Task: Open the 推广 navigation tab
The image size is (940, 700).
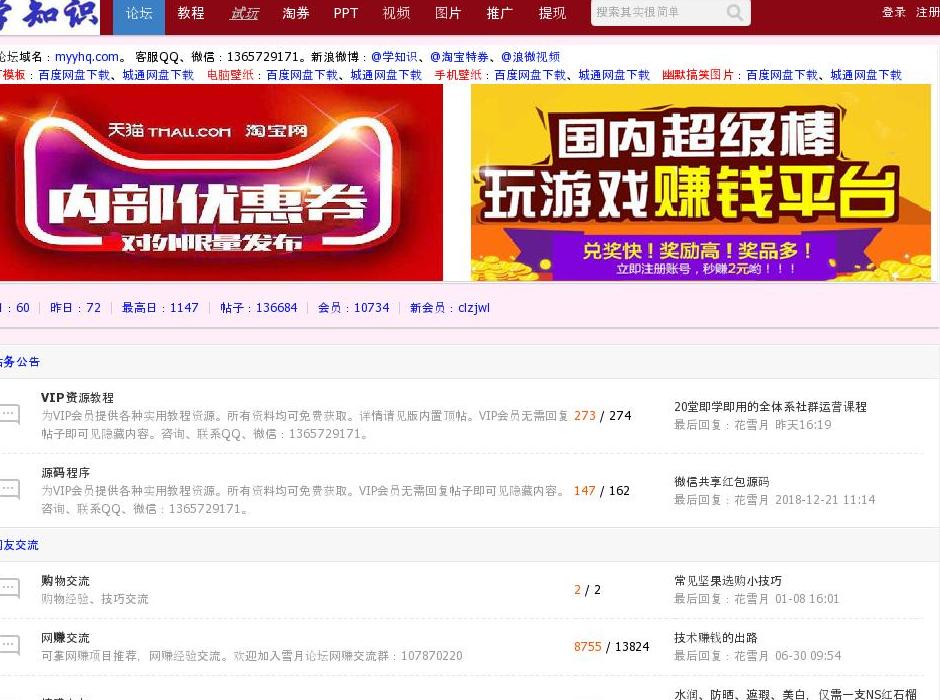Action: (500, 13)
